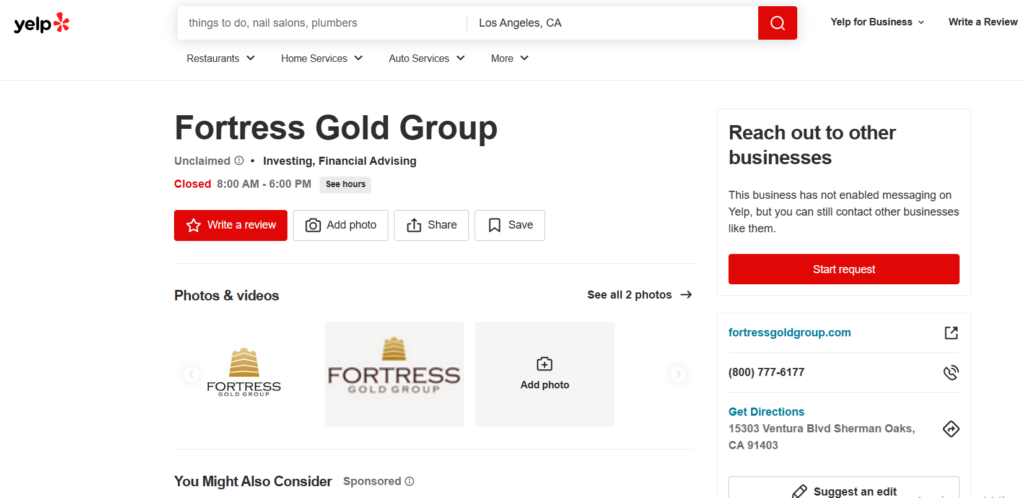Click the info icon next to Unclaimed
The height and width of the screenshot is (498, 1024).
pyautogui.click(x=239, y=161)
